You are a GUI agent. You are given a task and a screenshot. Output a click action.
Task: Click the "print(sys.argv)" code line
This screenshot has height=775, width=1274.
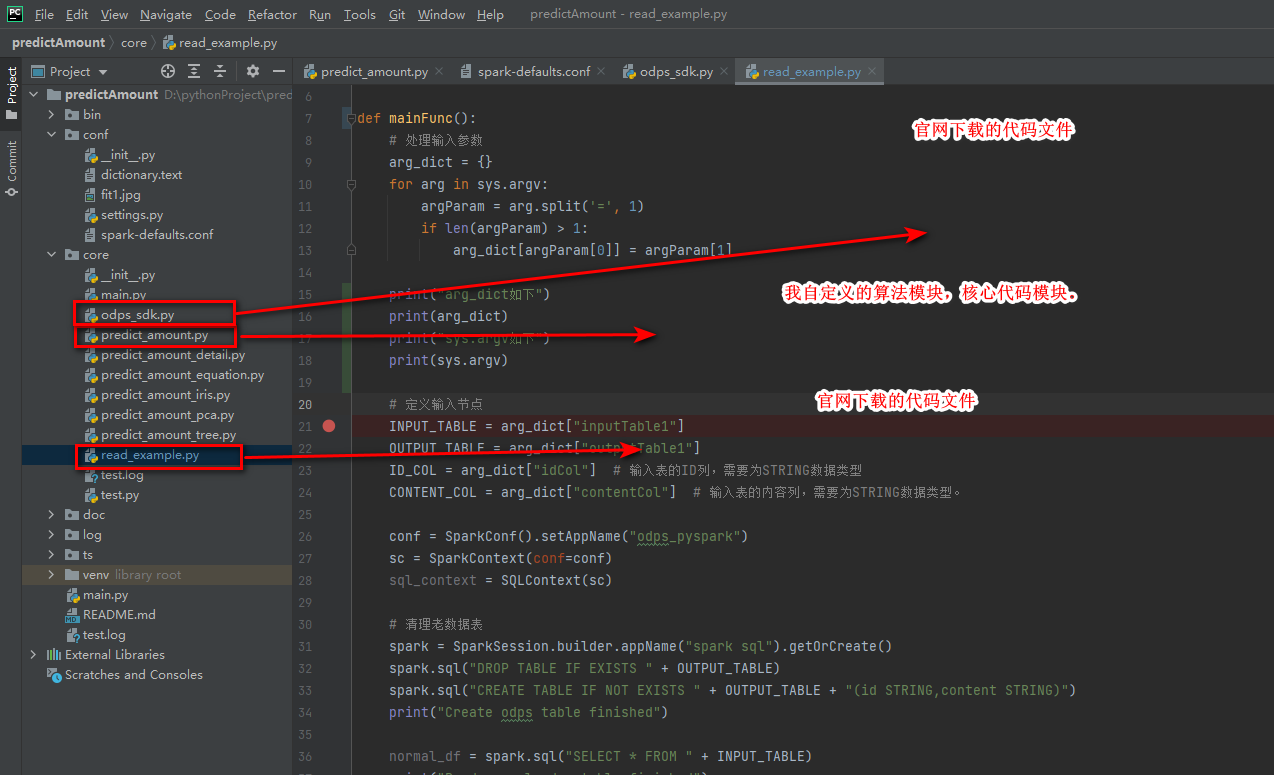pos(449,360)
